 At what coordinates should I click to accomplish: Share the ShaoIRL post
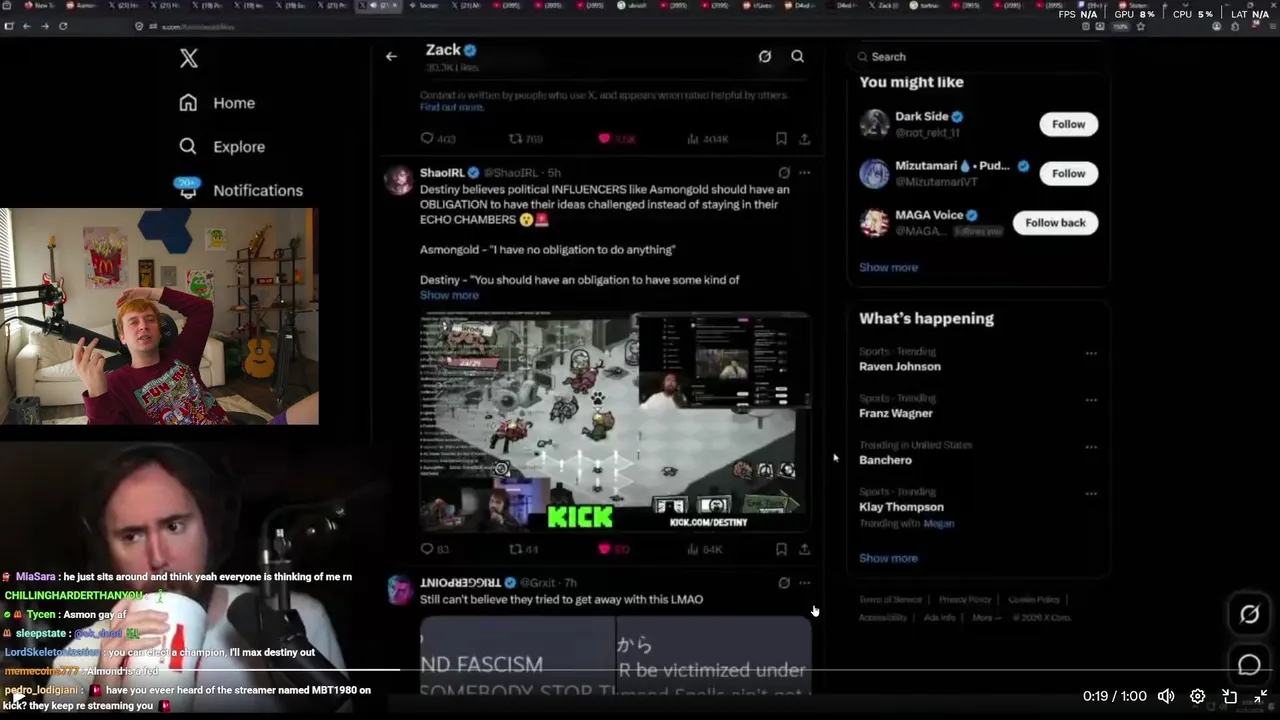(804, 549)
